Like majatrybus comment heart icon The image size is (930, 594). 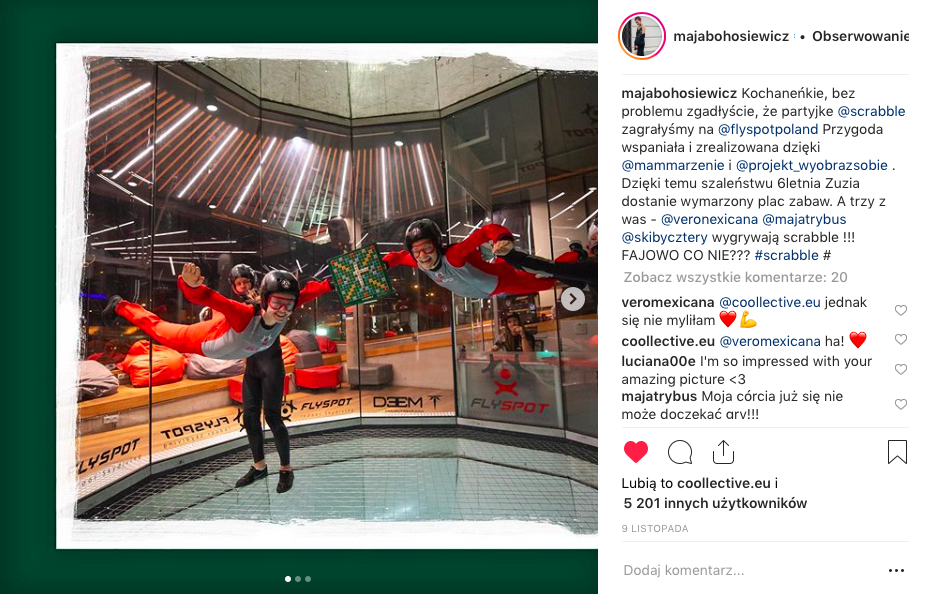coord(900,404)
